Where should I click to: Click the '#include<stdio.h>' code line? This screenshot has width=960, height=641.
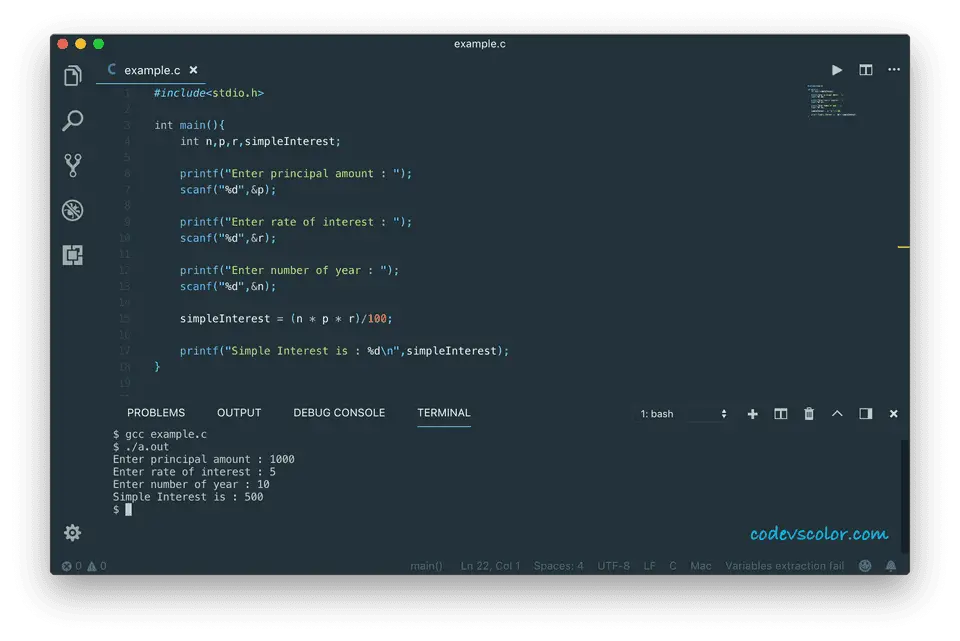(x=208, y=93)
